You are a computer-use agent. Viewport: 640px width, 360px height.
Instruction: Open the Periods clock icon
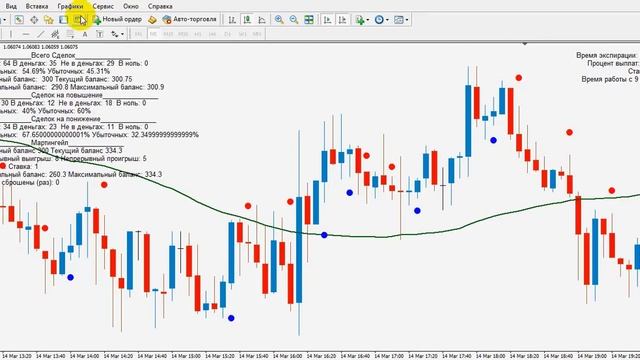click(x=379, y=20)
